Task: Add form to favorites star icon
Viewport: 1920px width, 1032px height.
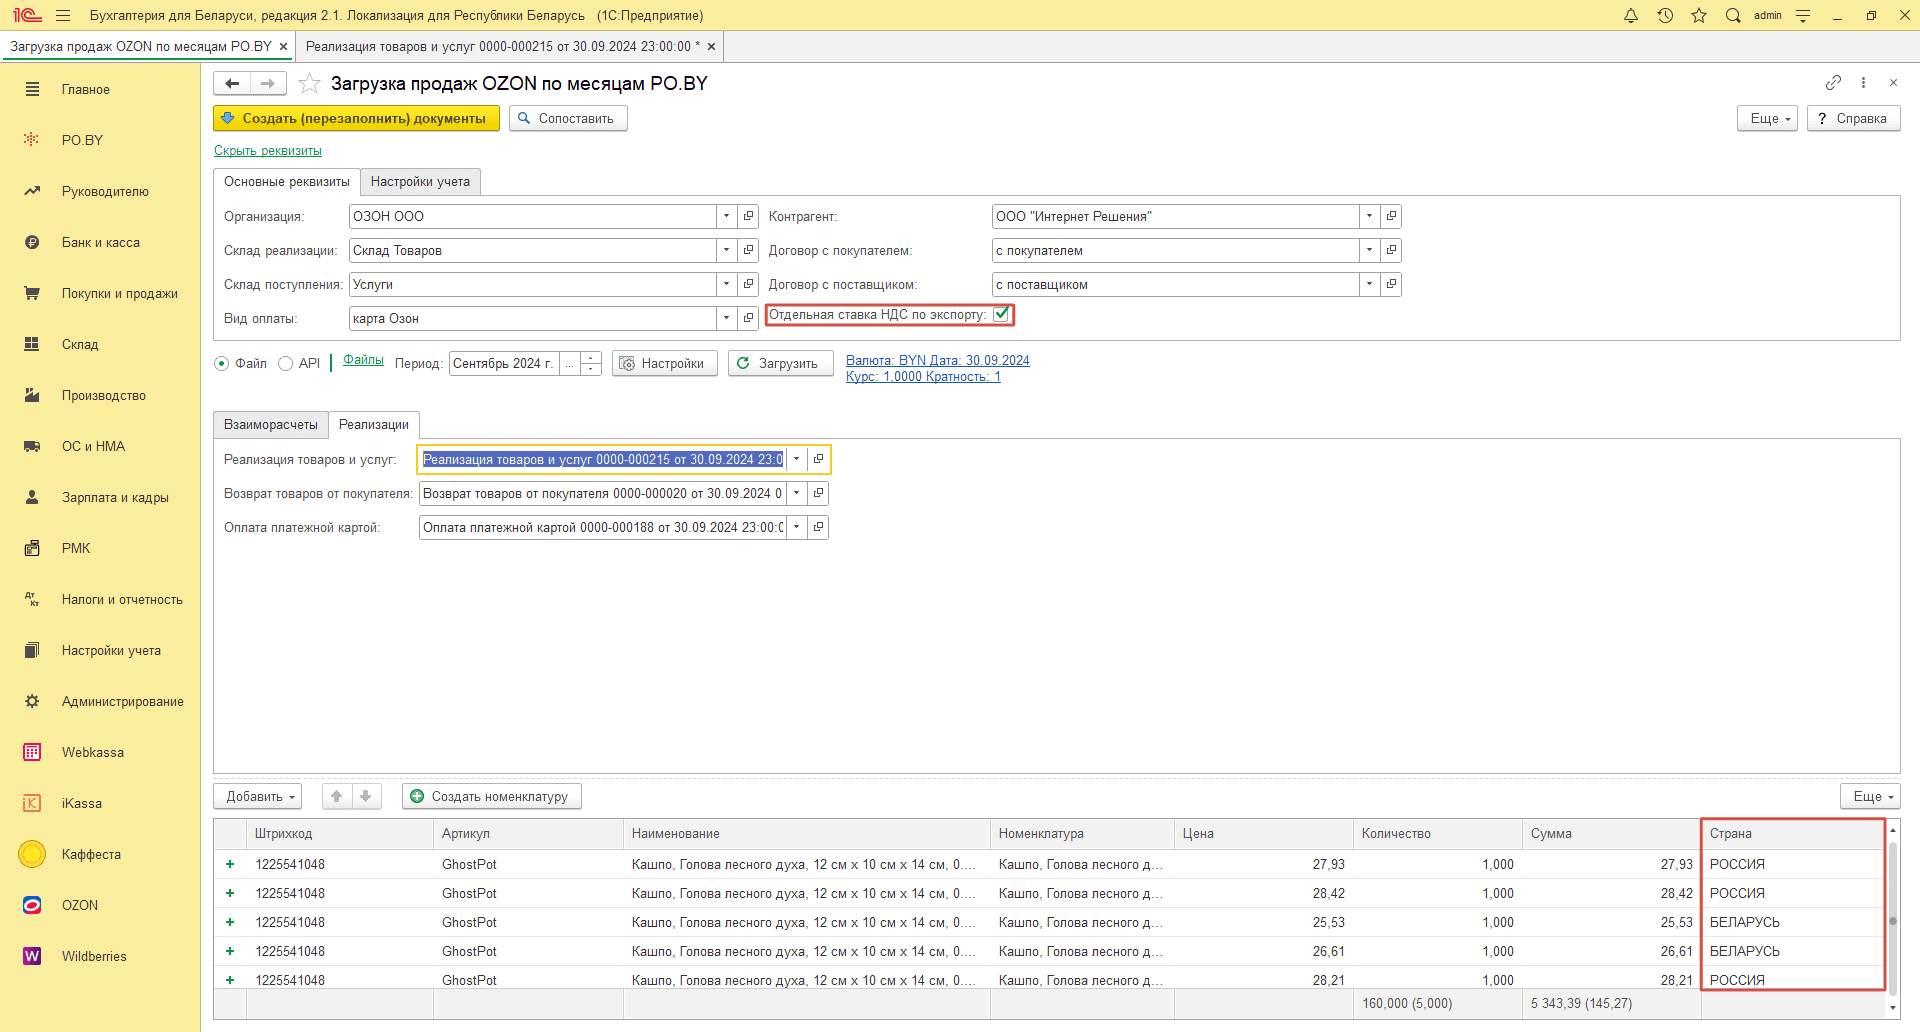Action: [x=309, y=83]
